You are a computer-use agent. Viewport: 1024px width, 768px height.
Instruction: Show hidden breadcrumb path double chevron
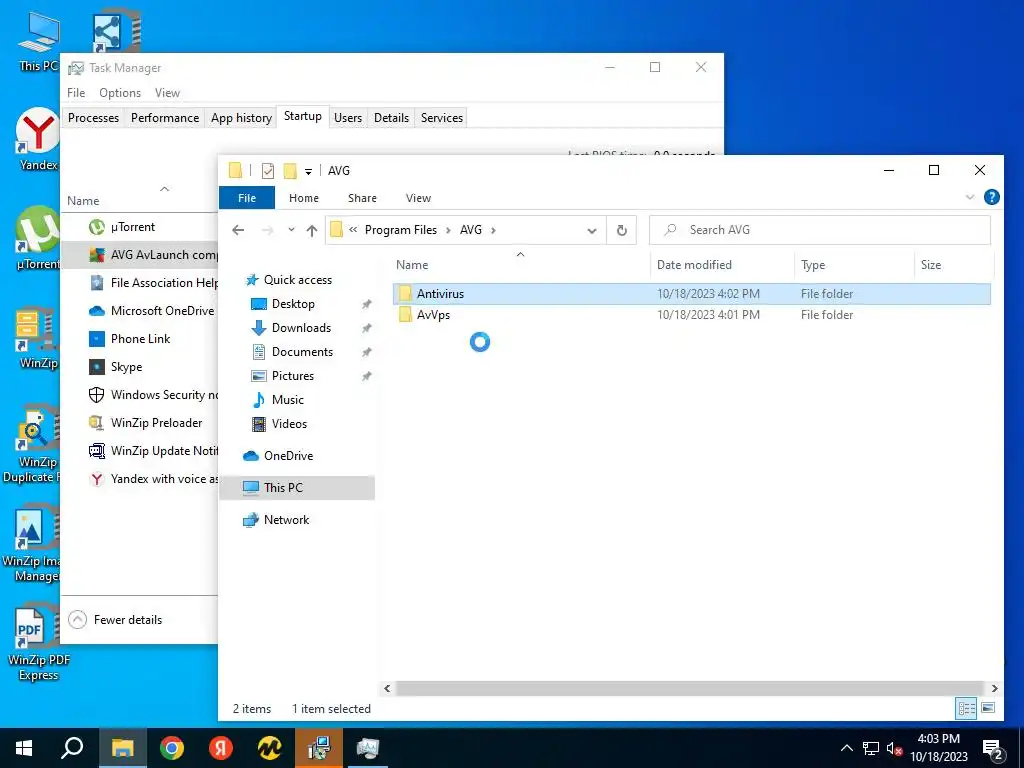point(353,230)
